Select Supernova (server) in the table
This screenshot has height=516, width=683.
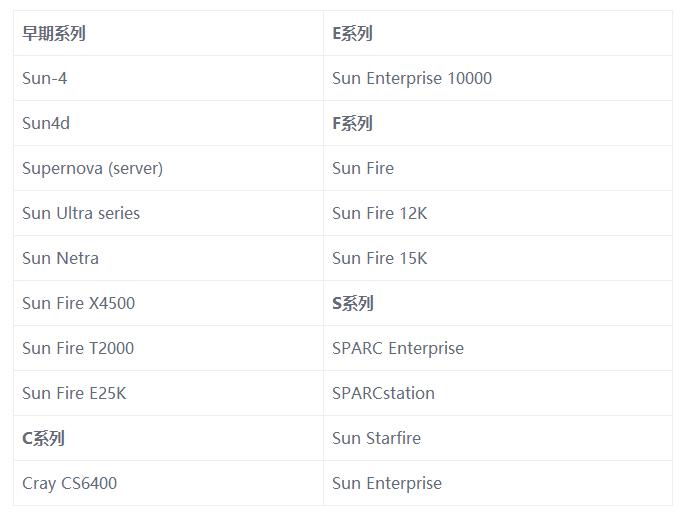pos(92,168)
